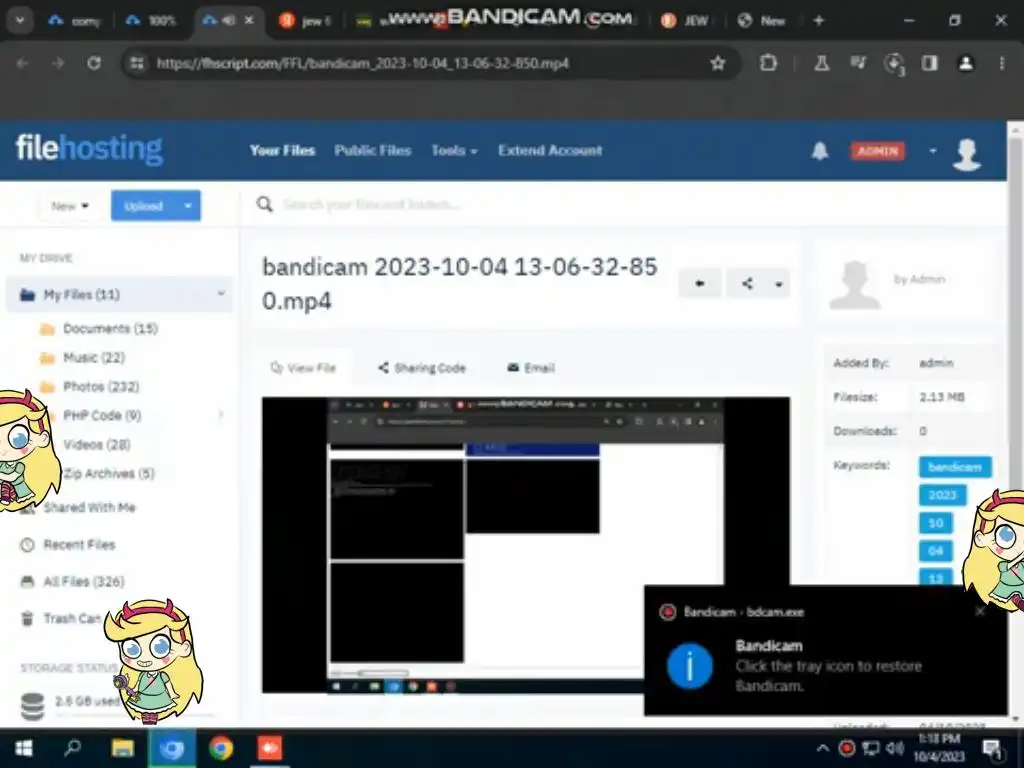
Task: Open taskbar search
Action: click(x=72, y=747)
